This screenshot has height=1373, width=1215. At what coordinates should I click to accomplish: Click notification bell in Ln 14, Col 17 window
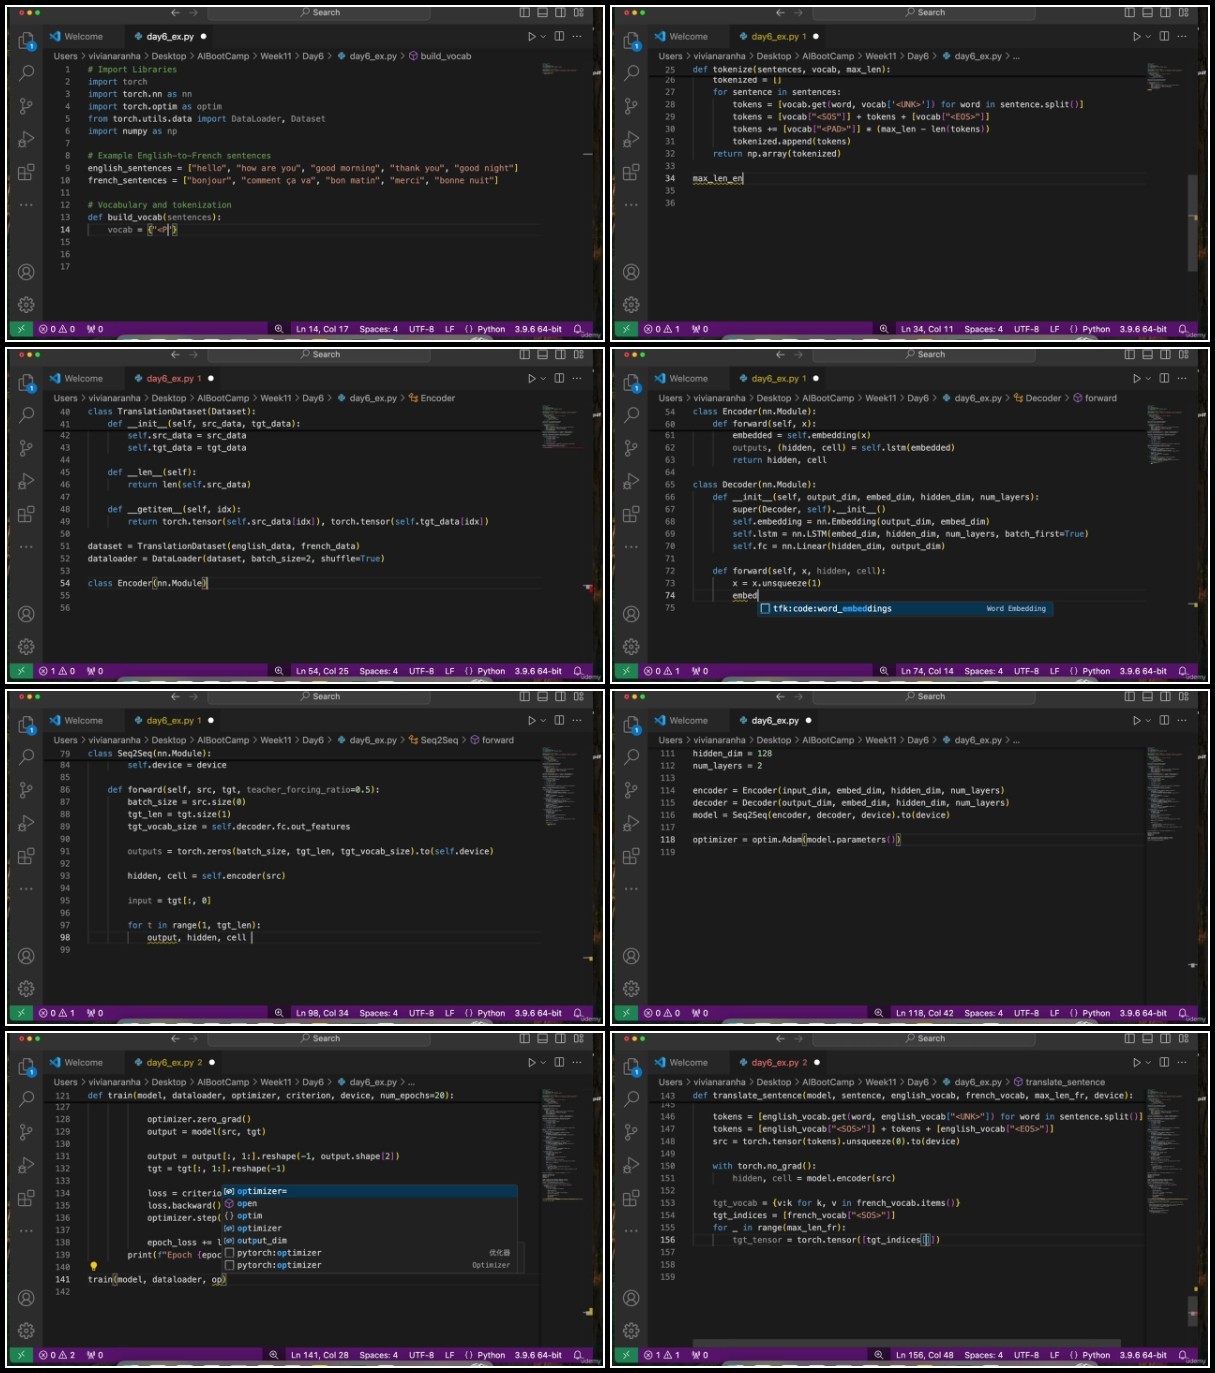click(578, 329)
